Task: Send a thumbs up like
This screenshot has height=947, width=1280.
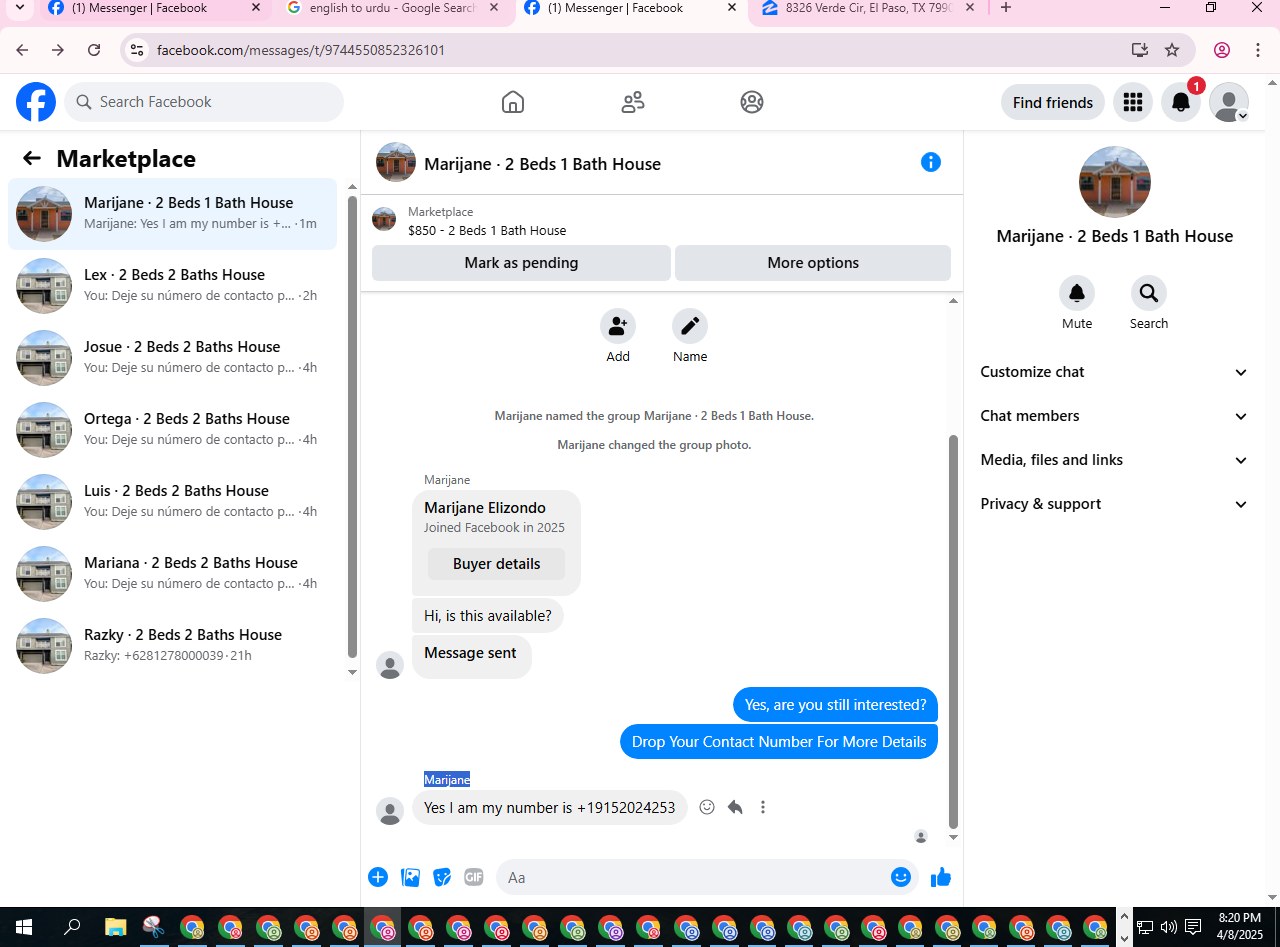Action: click(941, 877)
